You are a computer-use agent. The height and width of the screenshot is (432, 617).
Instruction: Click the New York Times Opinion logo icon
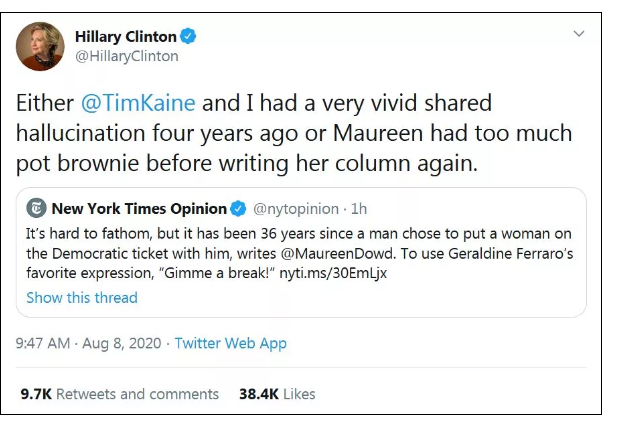click(37, 208)
